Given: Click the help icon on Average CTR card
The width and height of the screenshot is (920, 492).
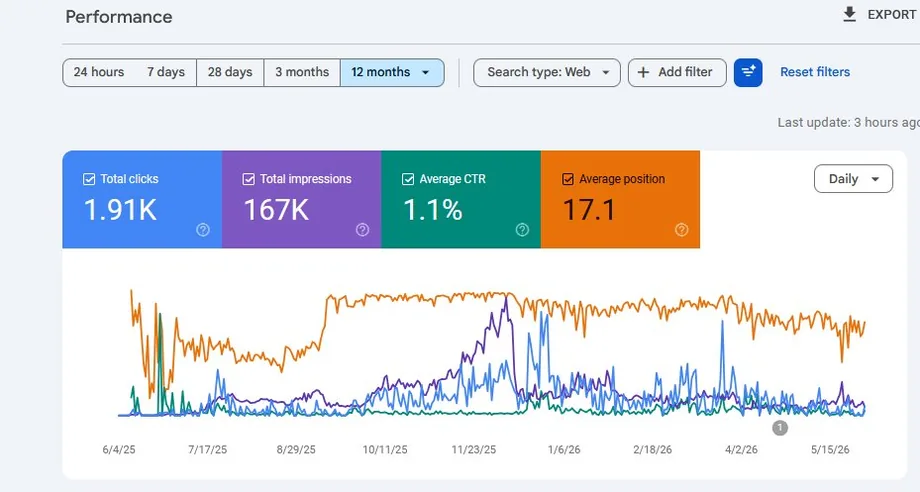Looking at the screenshot, I should (x=522, y=230).
